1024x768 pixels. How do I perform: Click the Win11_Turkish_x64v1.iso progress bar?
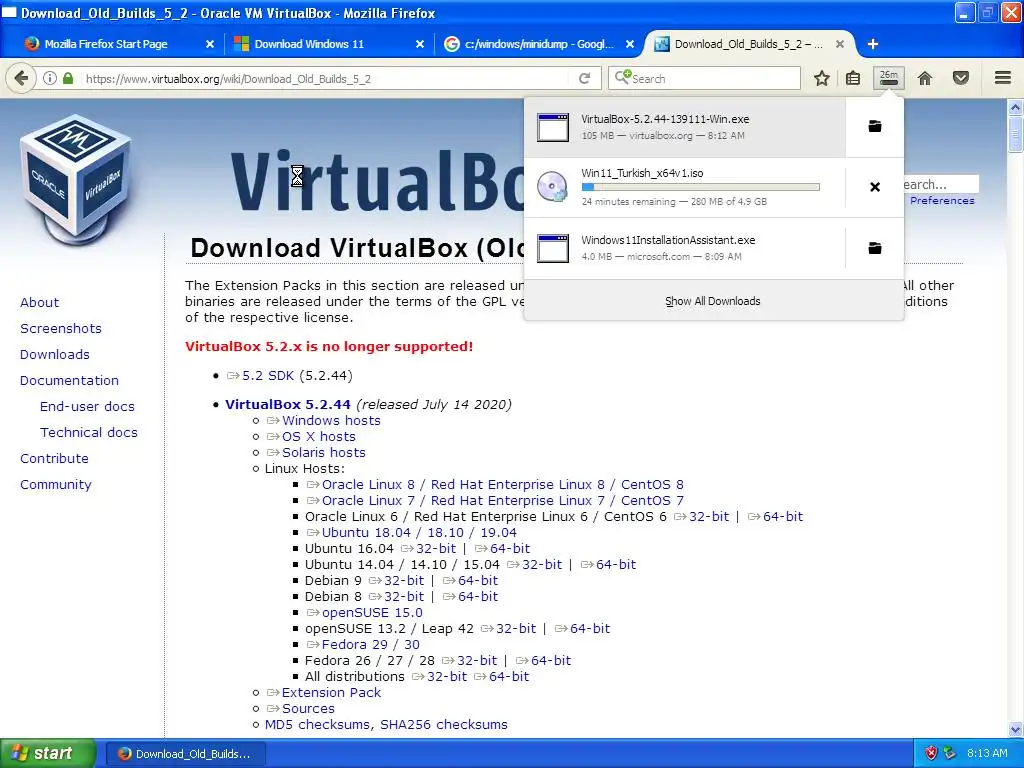700,187
